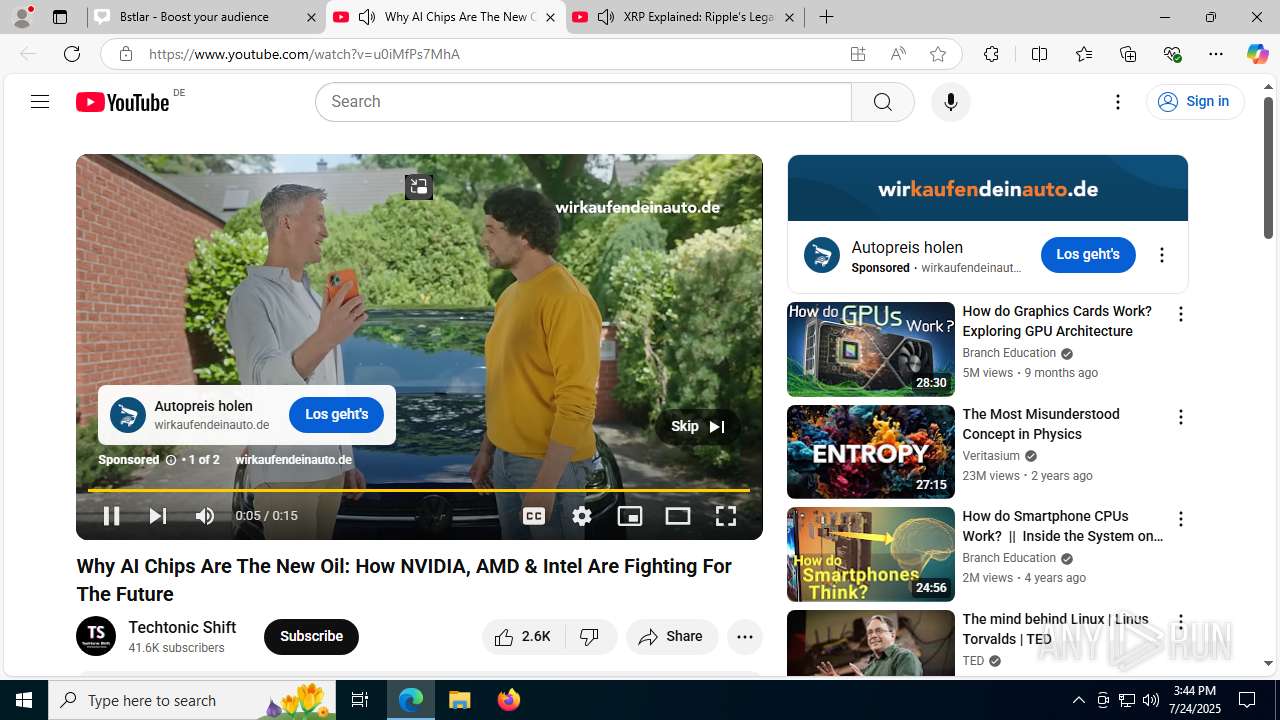Switch to miniplayer mode
The height and width of the screenshot is (720, 1280).
coord(630,516)
